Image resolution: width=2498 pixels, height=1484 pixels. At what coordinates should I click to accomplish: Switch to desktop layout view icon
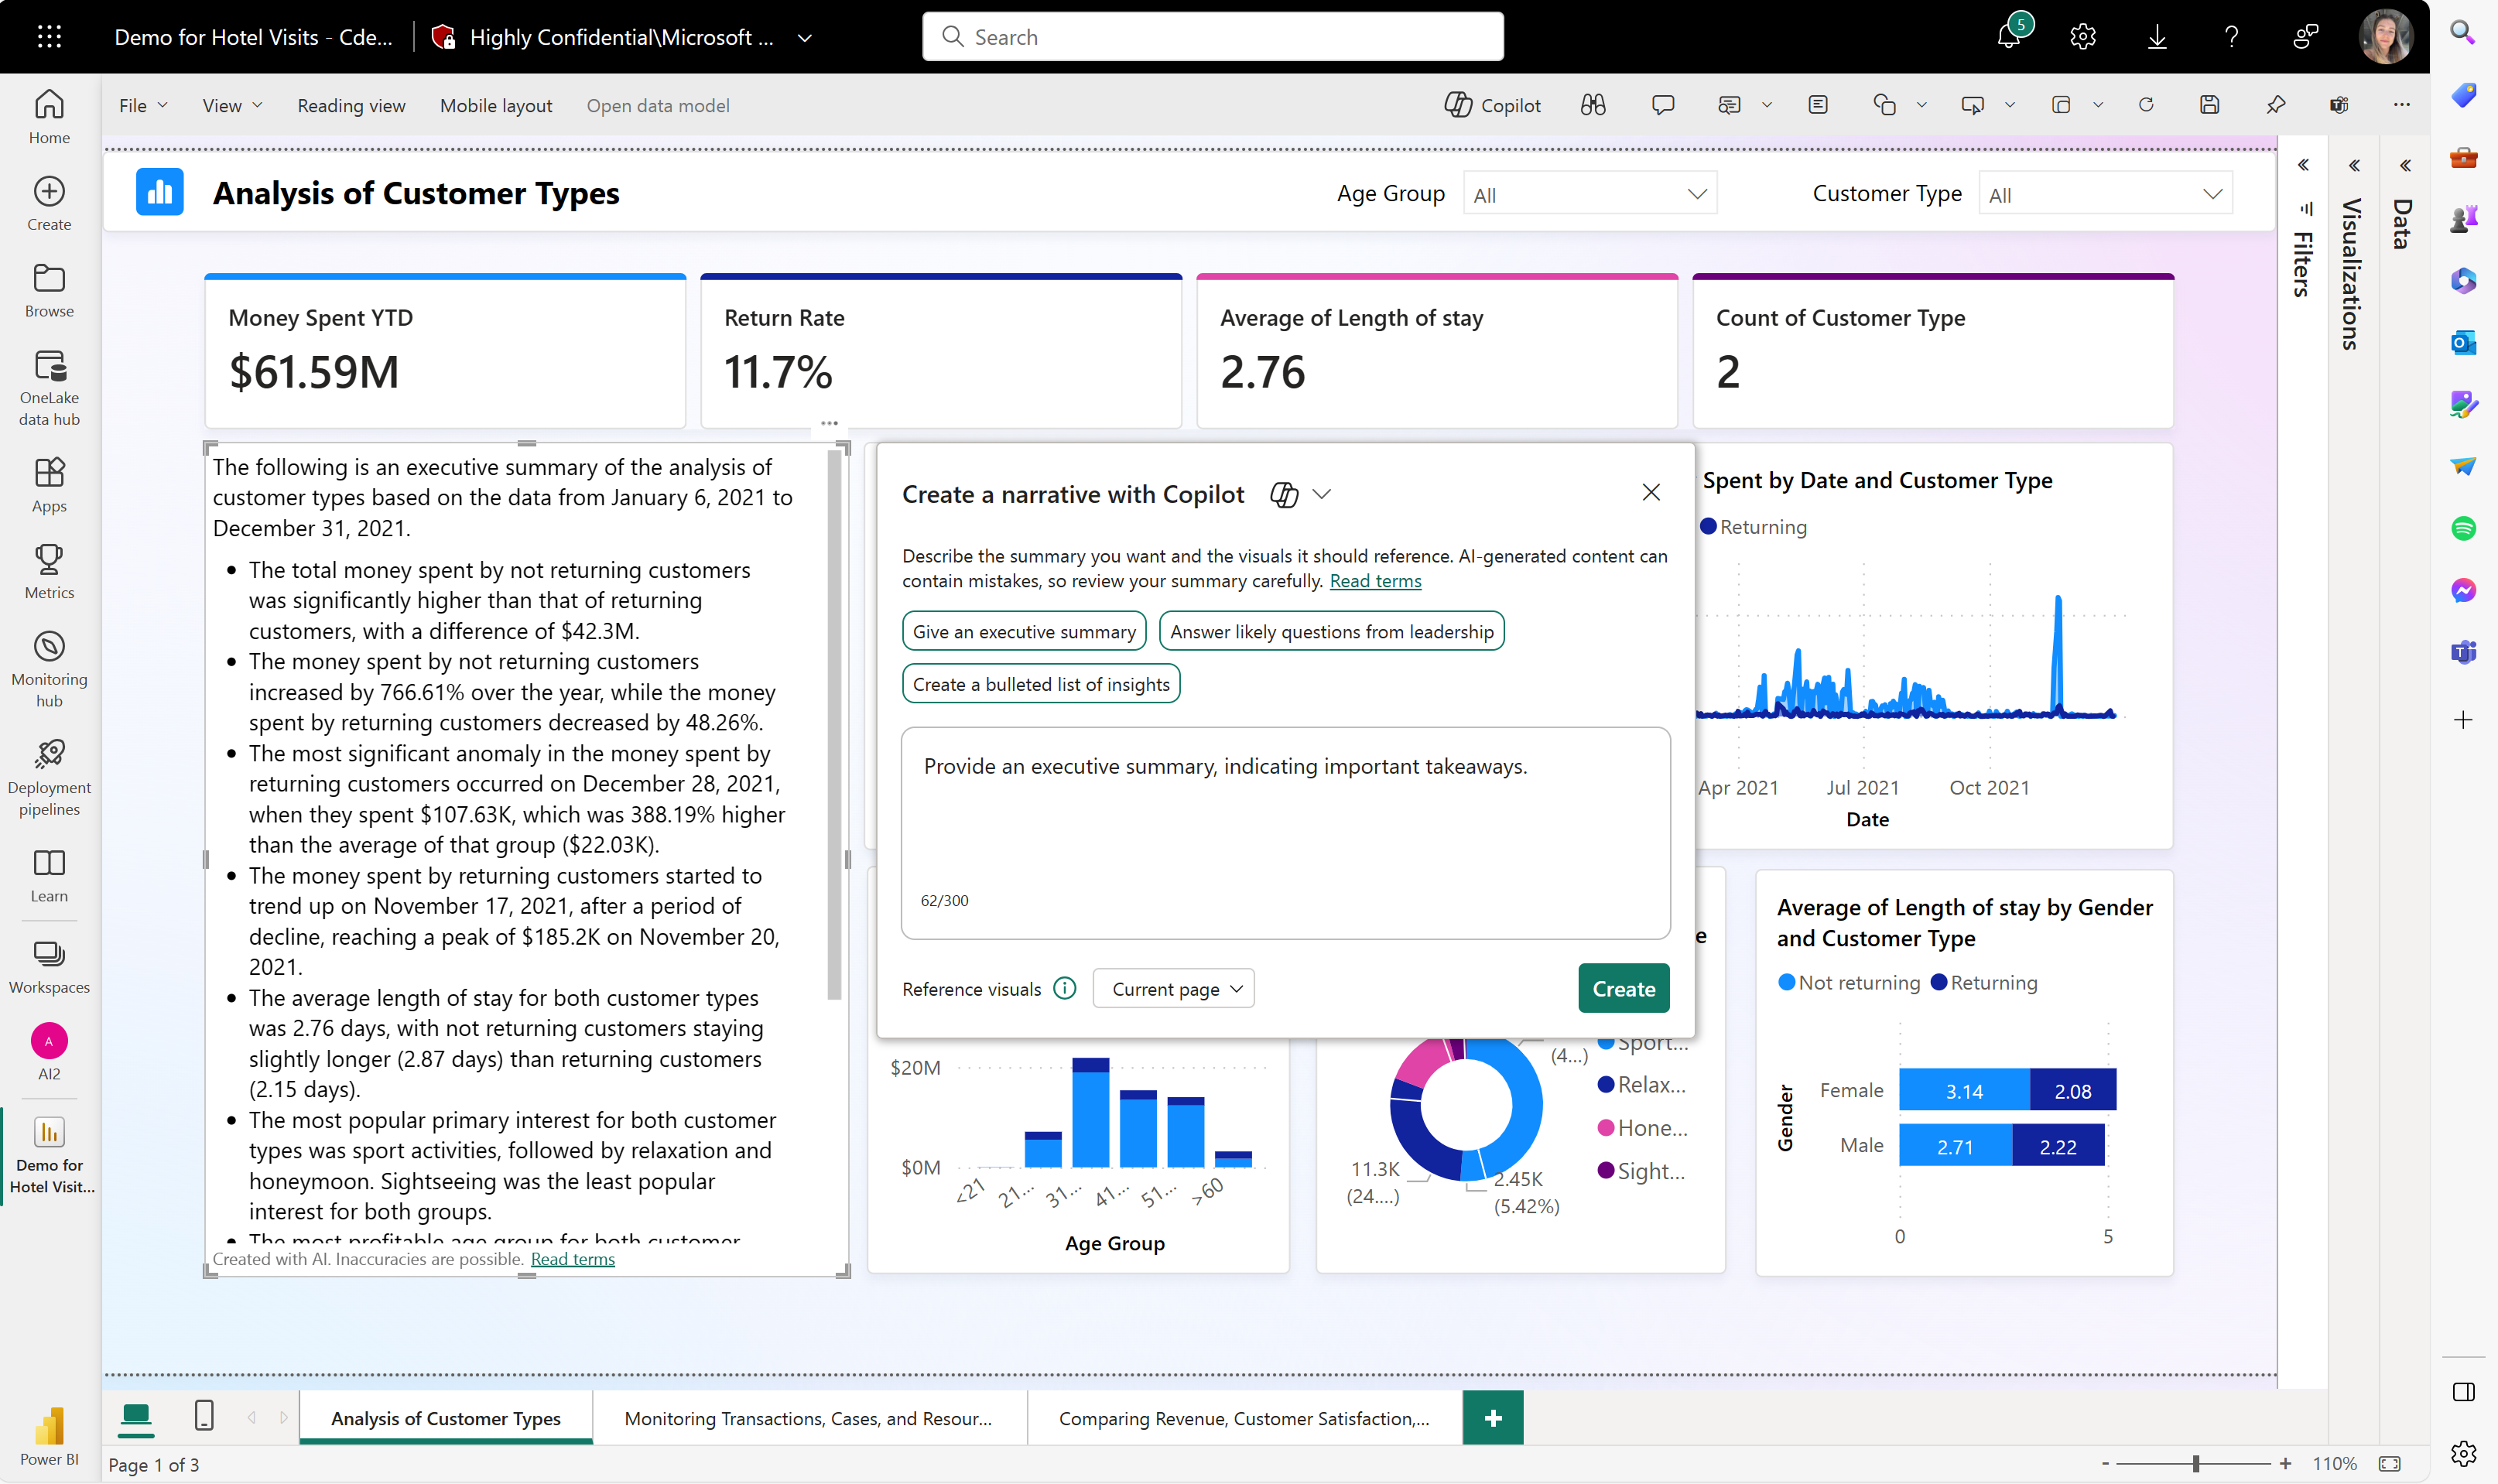pyautogui.click(x=135, y=1416)
